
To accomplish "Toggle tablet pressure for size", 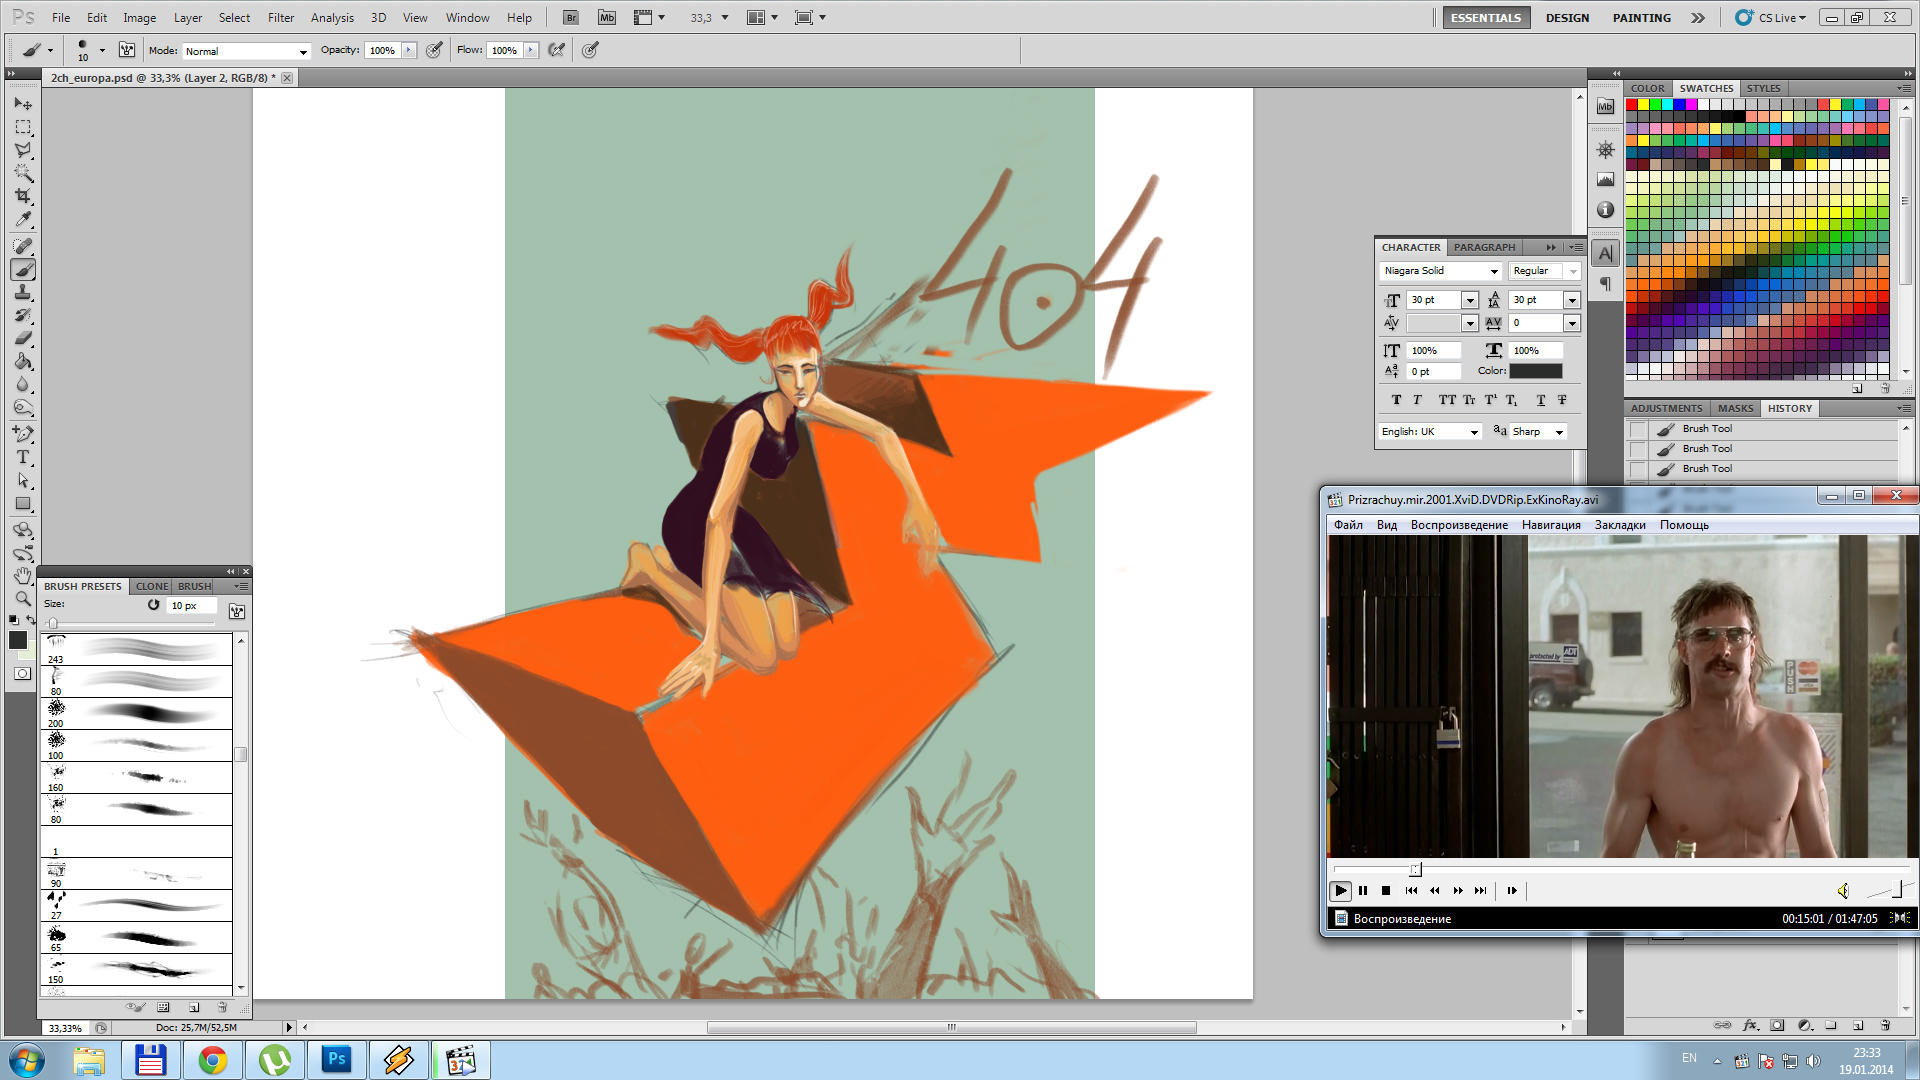I will pos(591,50).
